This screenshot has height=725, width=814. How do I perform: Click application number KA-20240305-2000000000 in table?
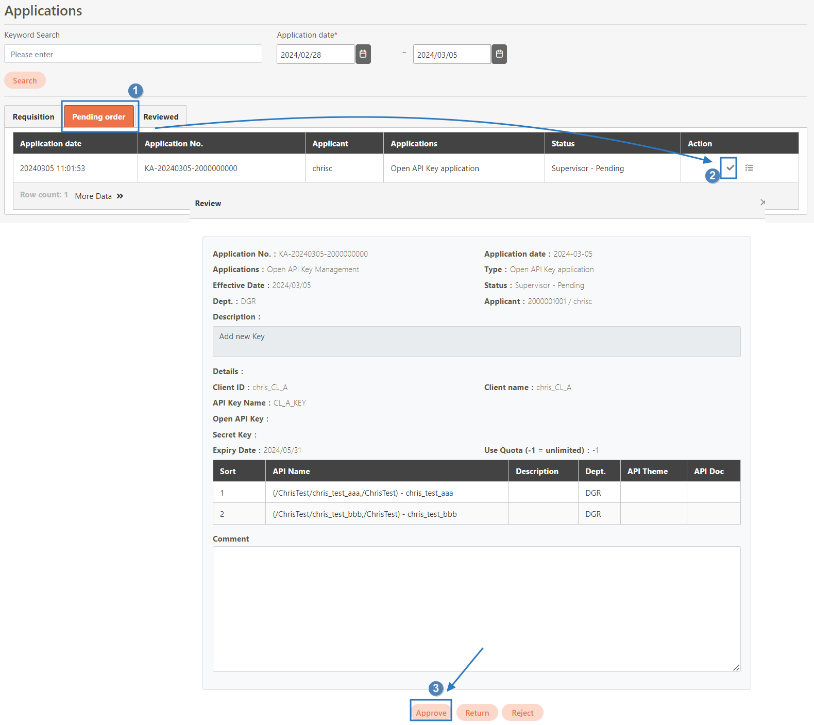190,168
